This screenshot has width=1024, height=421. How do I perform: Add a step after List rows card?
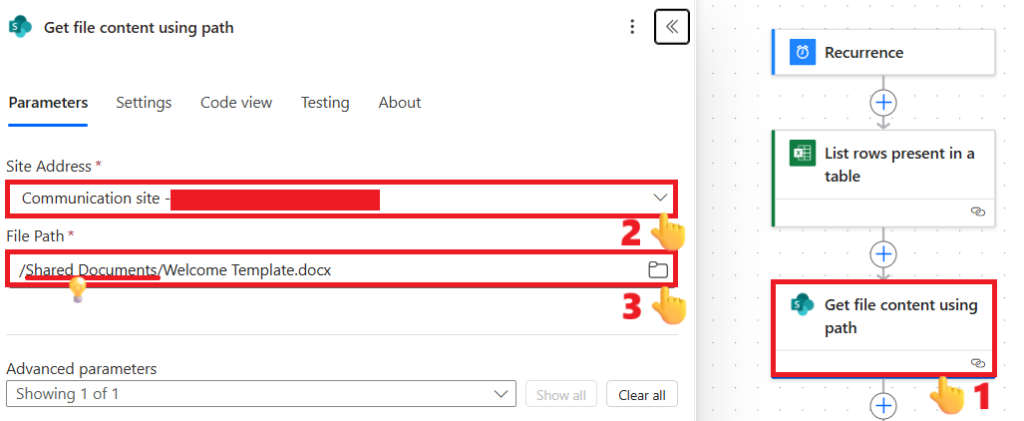[x=884, y=254]
